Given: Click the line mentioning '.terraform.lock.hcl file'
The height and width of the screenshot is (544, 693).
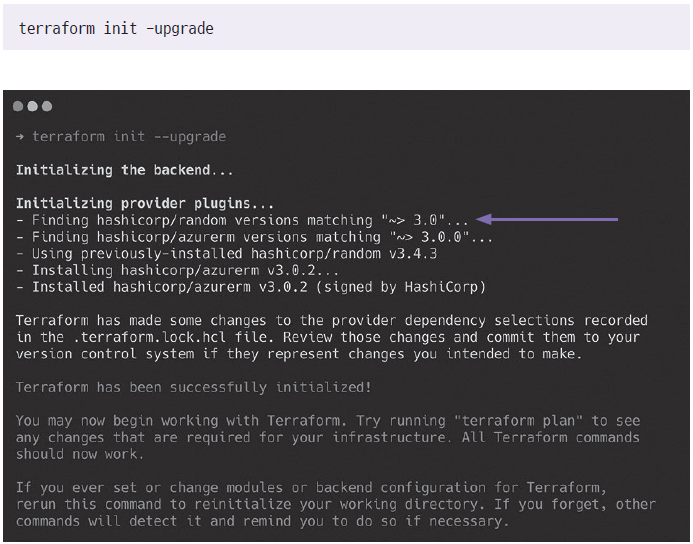Looking at the screenshot, I should [x=328, y=337].
